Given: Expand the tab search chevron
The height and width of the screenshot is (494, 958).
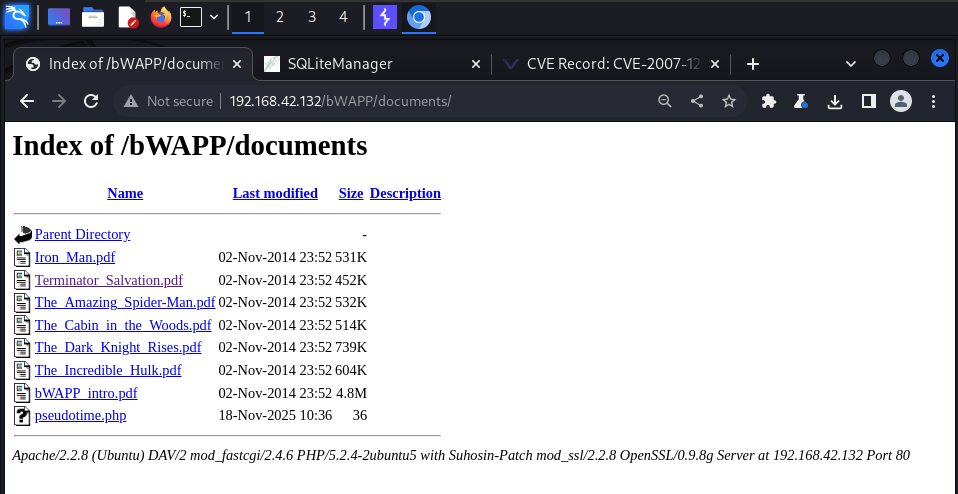Looking at the screenshot, I should point(850,63).
